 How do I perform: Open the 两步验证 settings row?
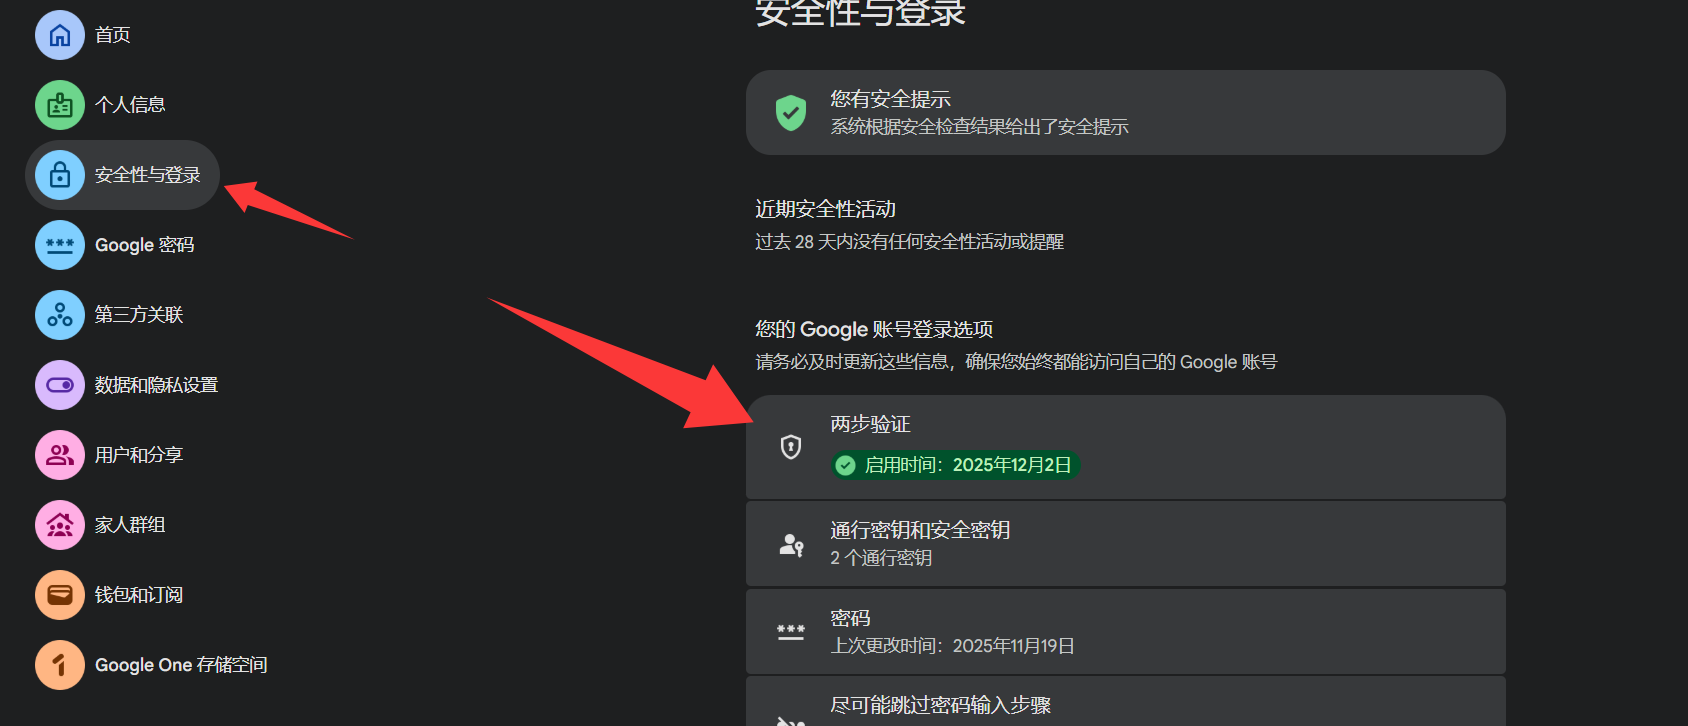(x=1125, y=446)
